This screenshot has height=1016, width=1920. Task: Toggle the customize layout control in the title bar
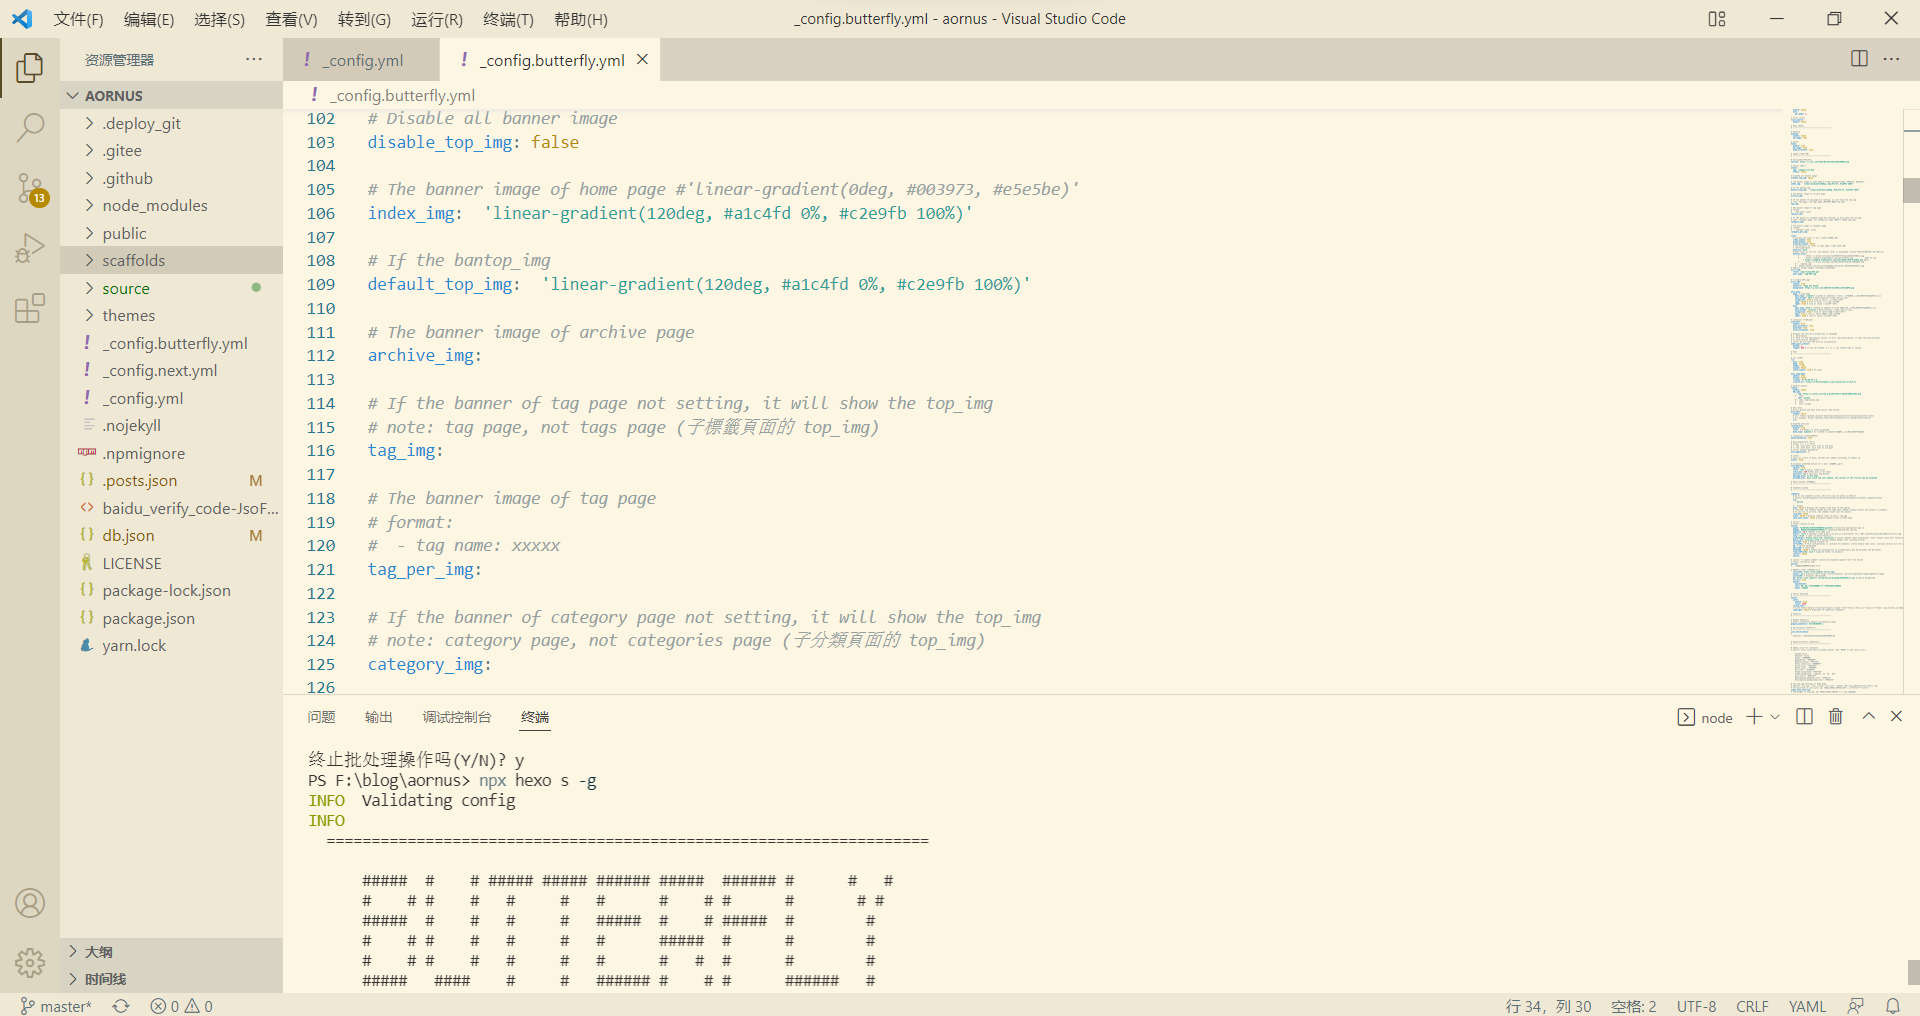point(1717,18)
